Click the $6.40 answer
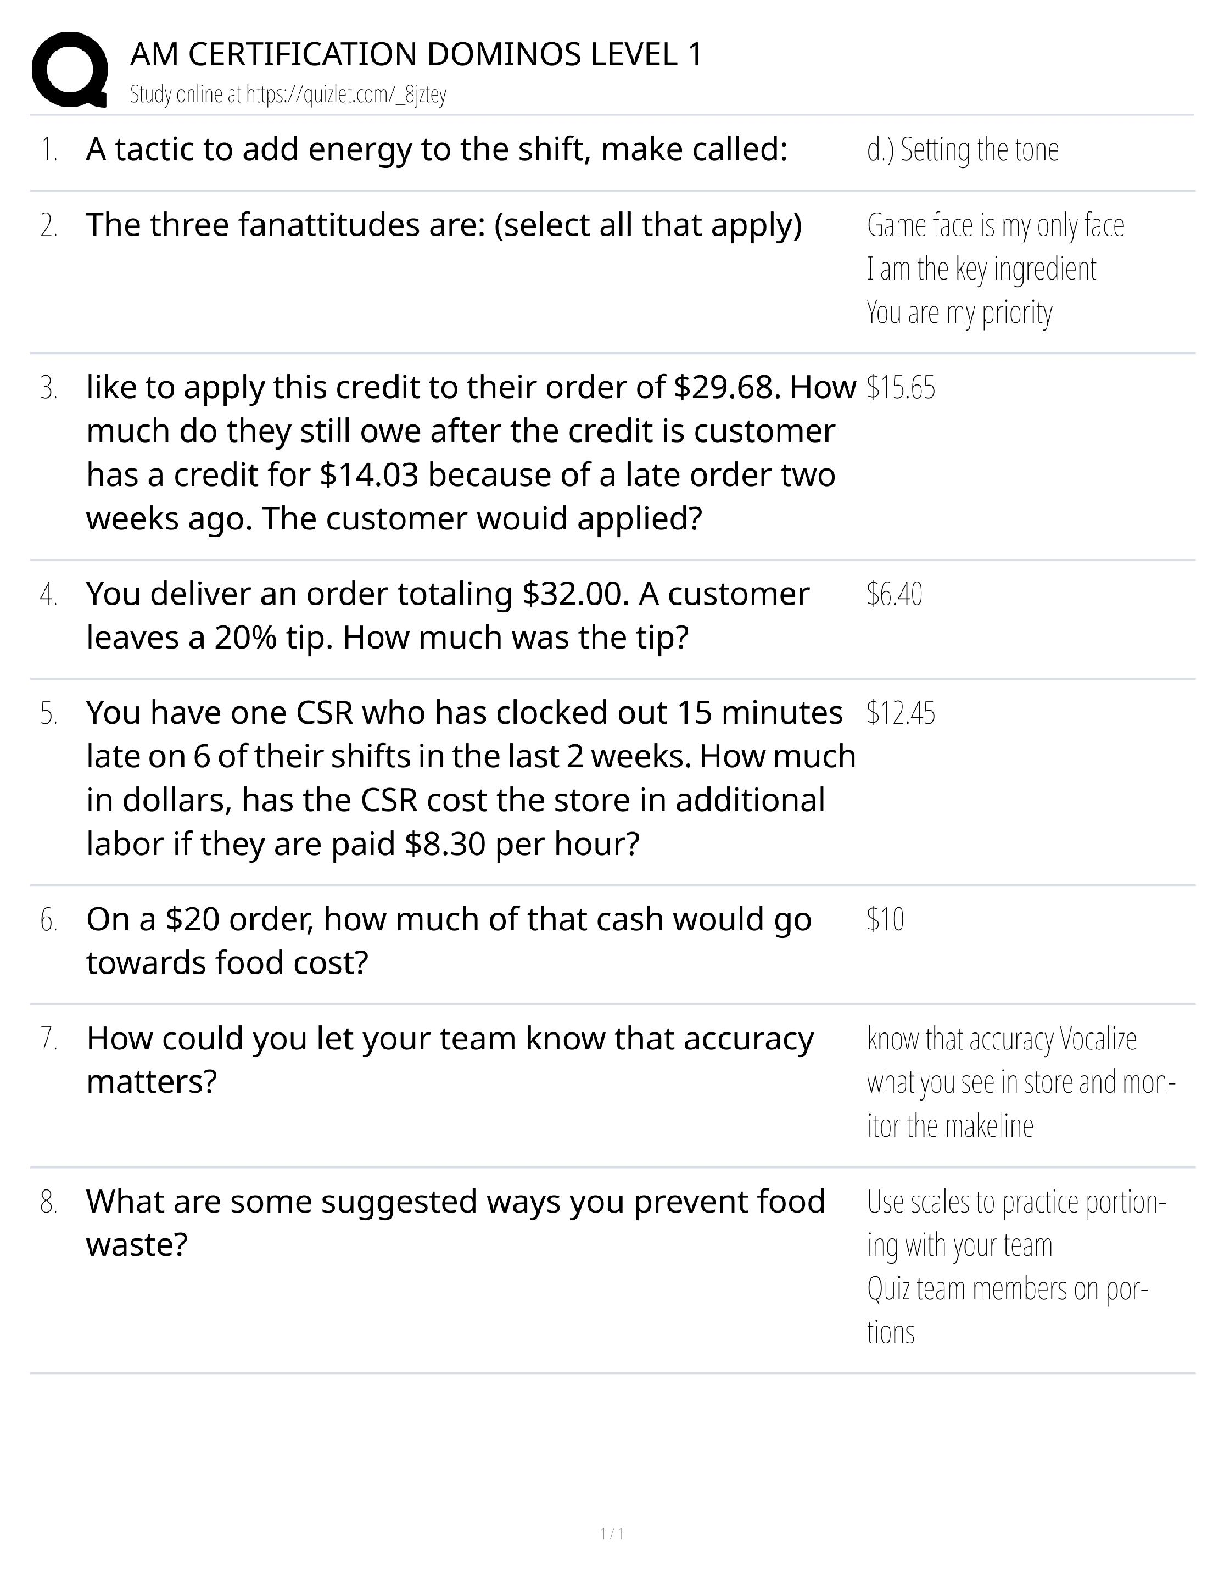 (x=894, y=595)
